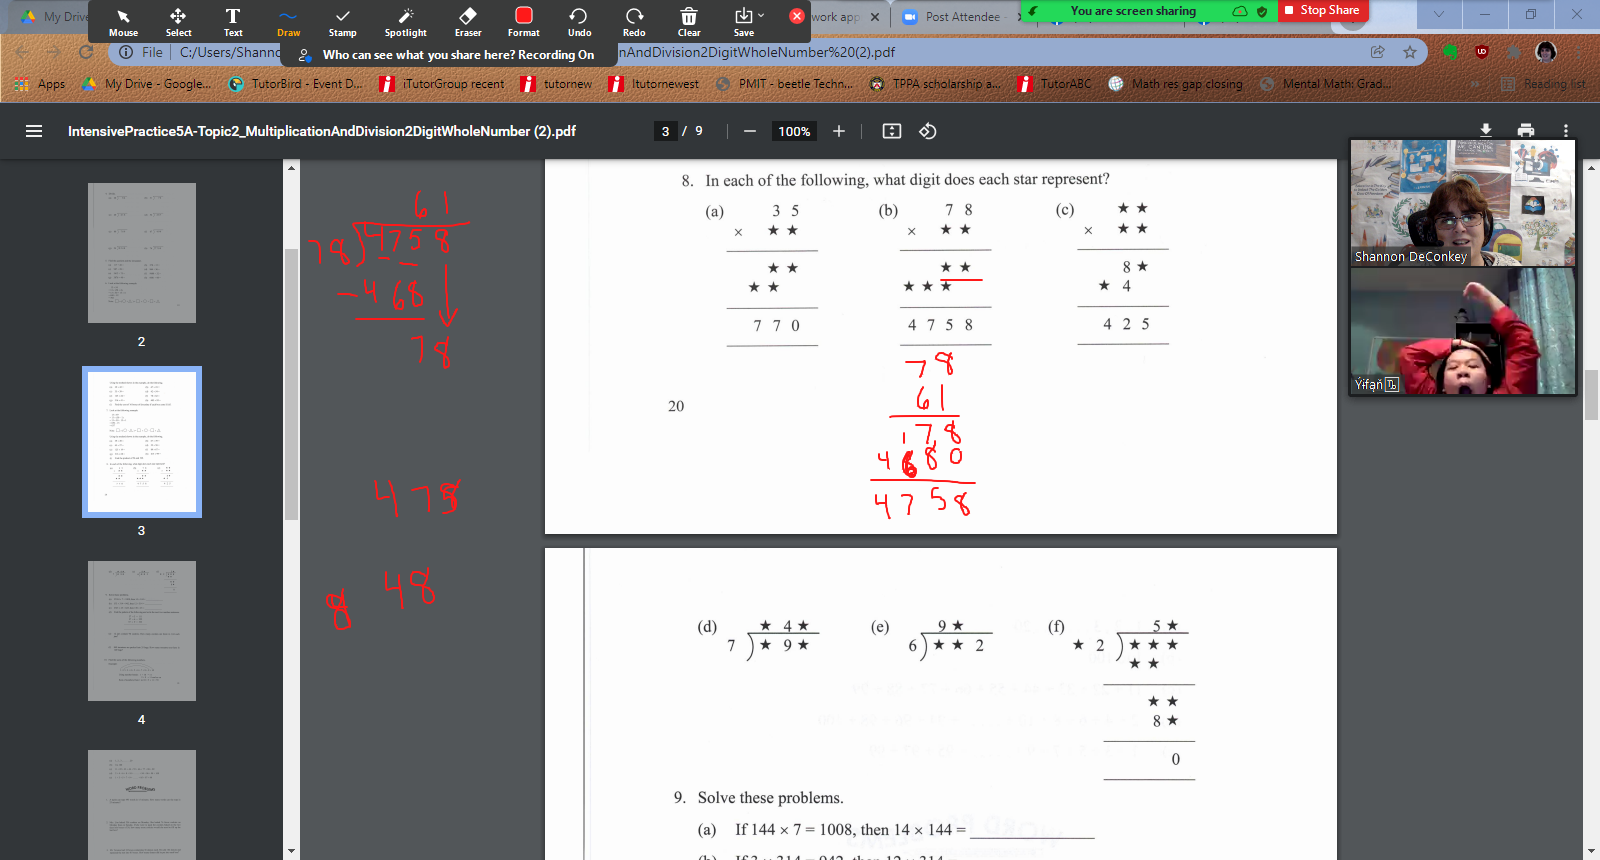Open the Format color options
This screenshot has height=860, width=1600.
point(523,21)
